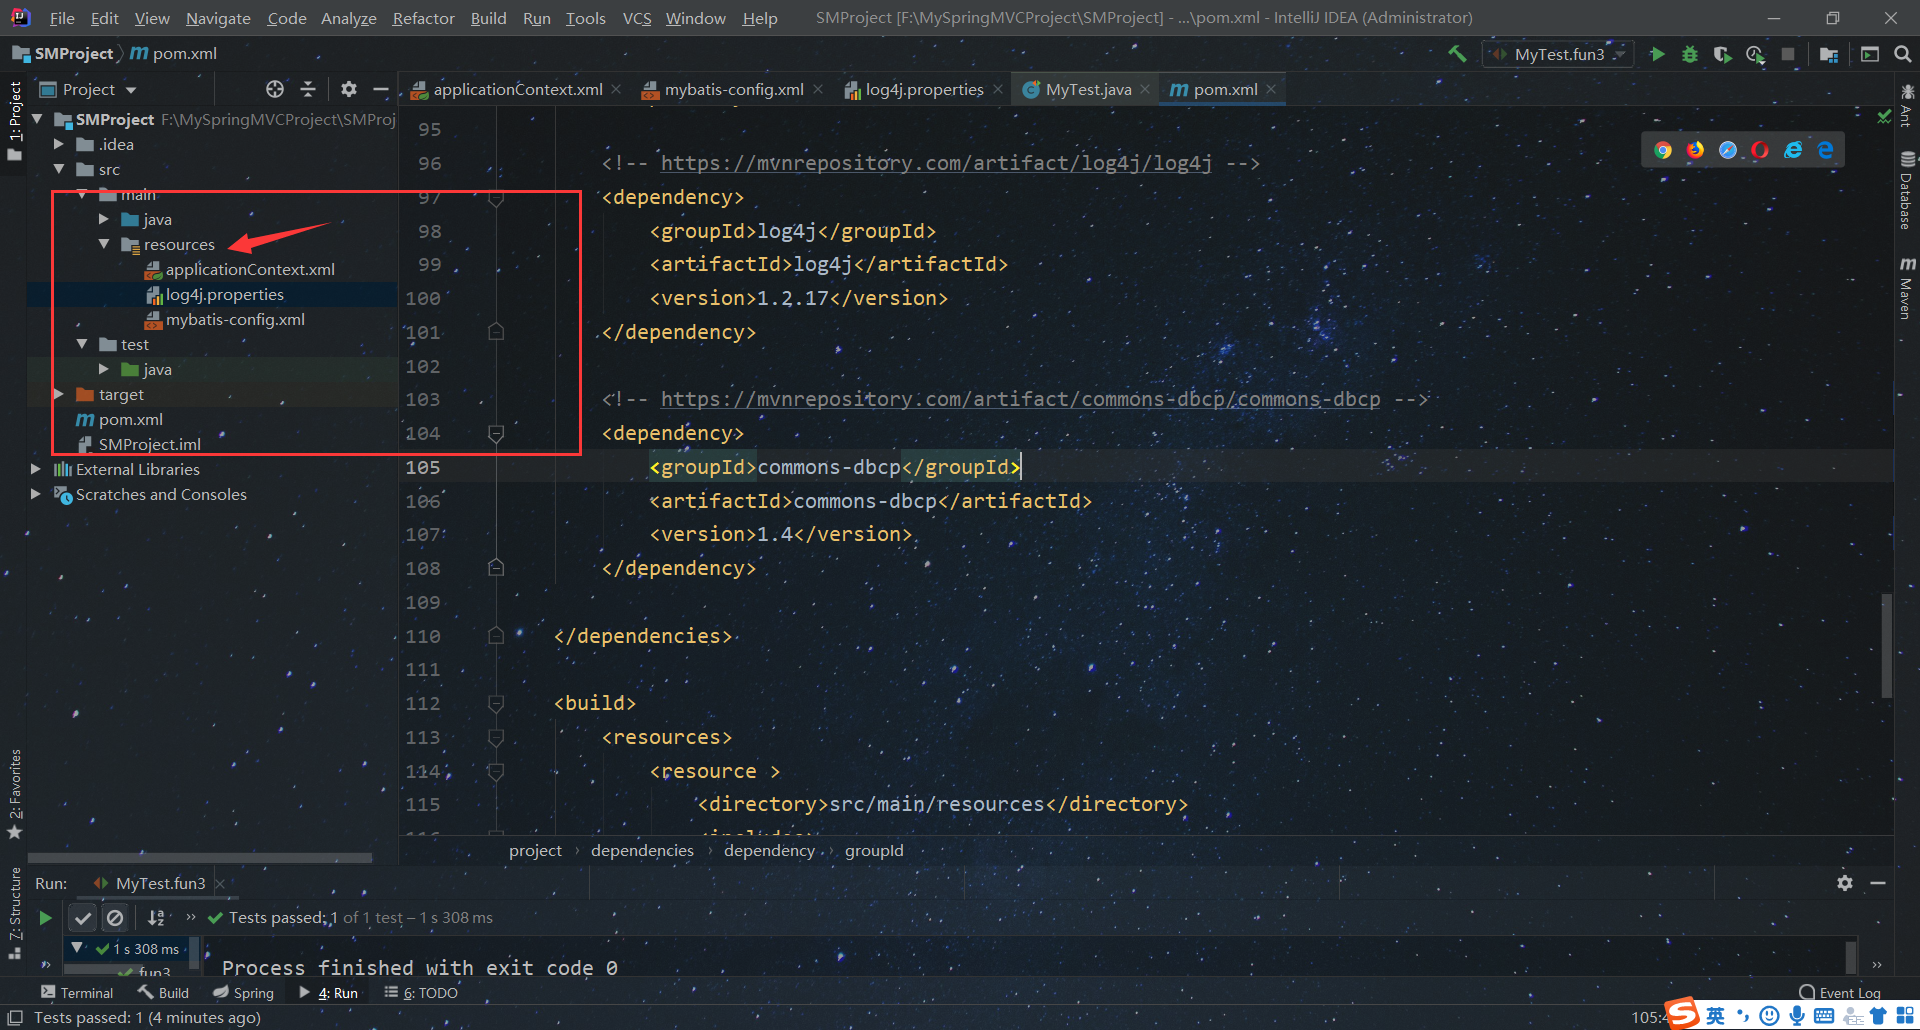Viewport: 1920px width, 1030px height.
Task: Open the Run Anything toolbar icon
Action: (x=1869, y=54)
